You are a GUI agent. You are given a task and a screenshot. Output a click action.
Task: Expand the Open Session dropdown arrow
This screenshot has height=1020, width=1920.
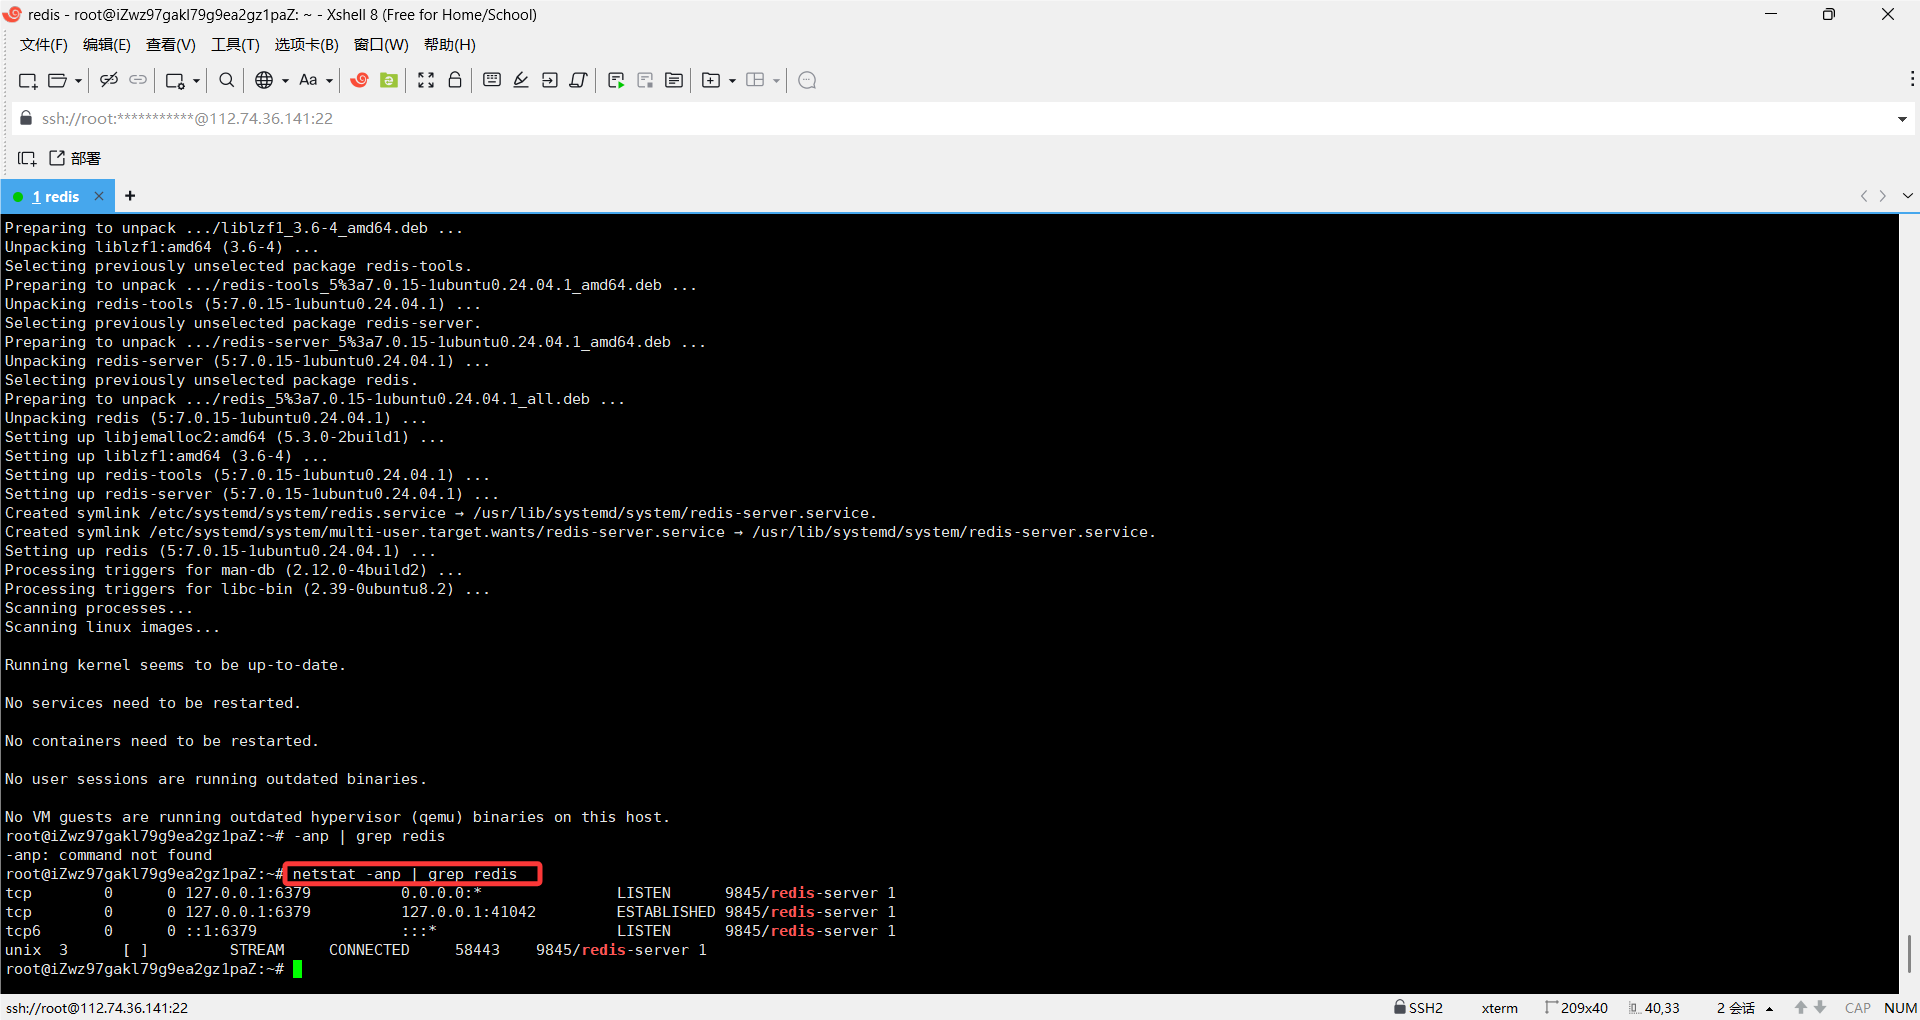[x=78, y=81]
